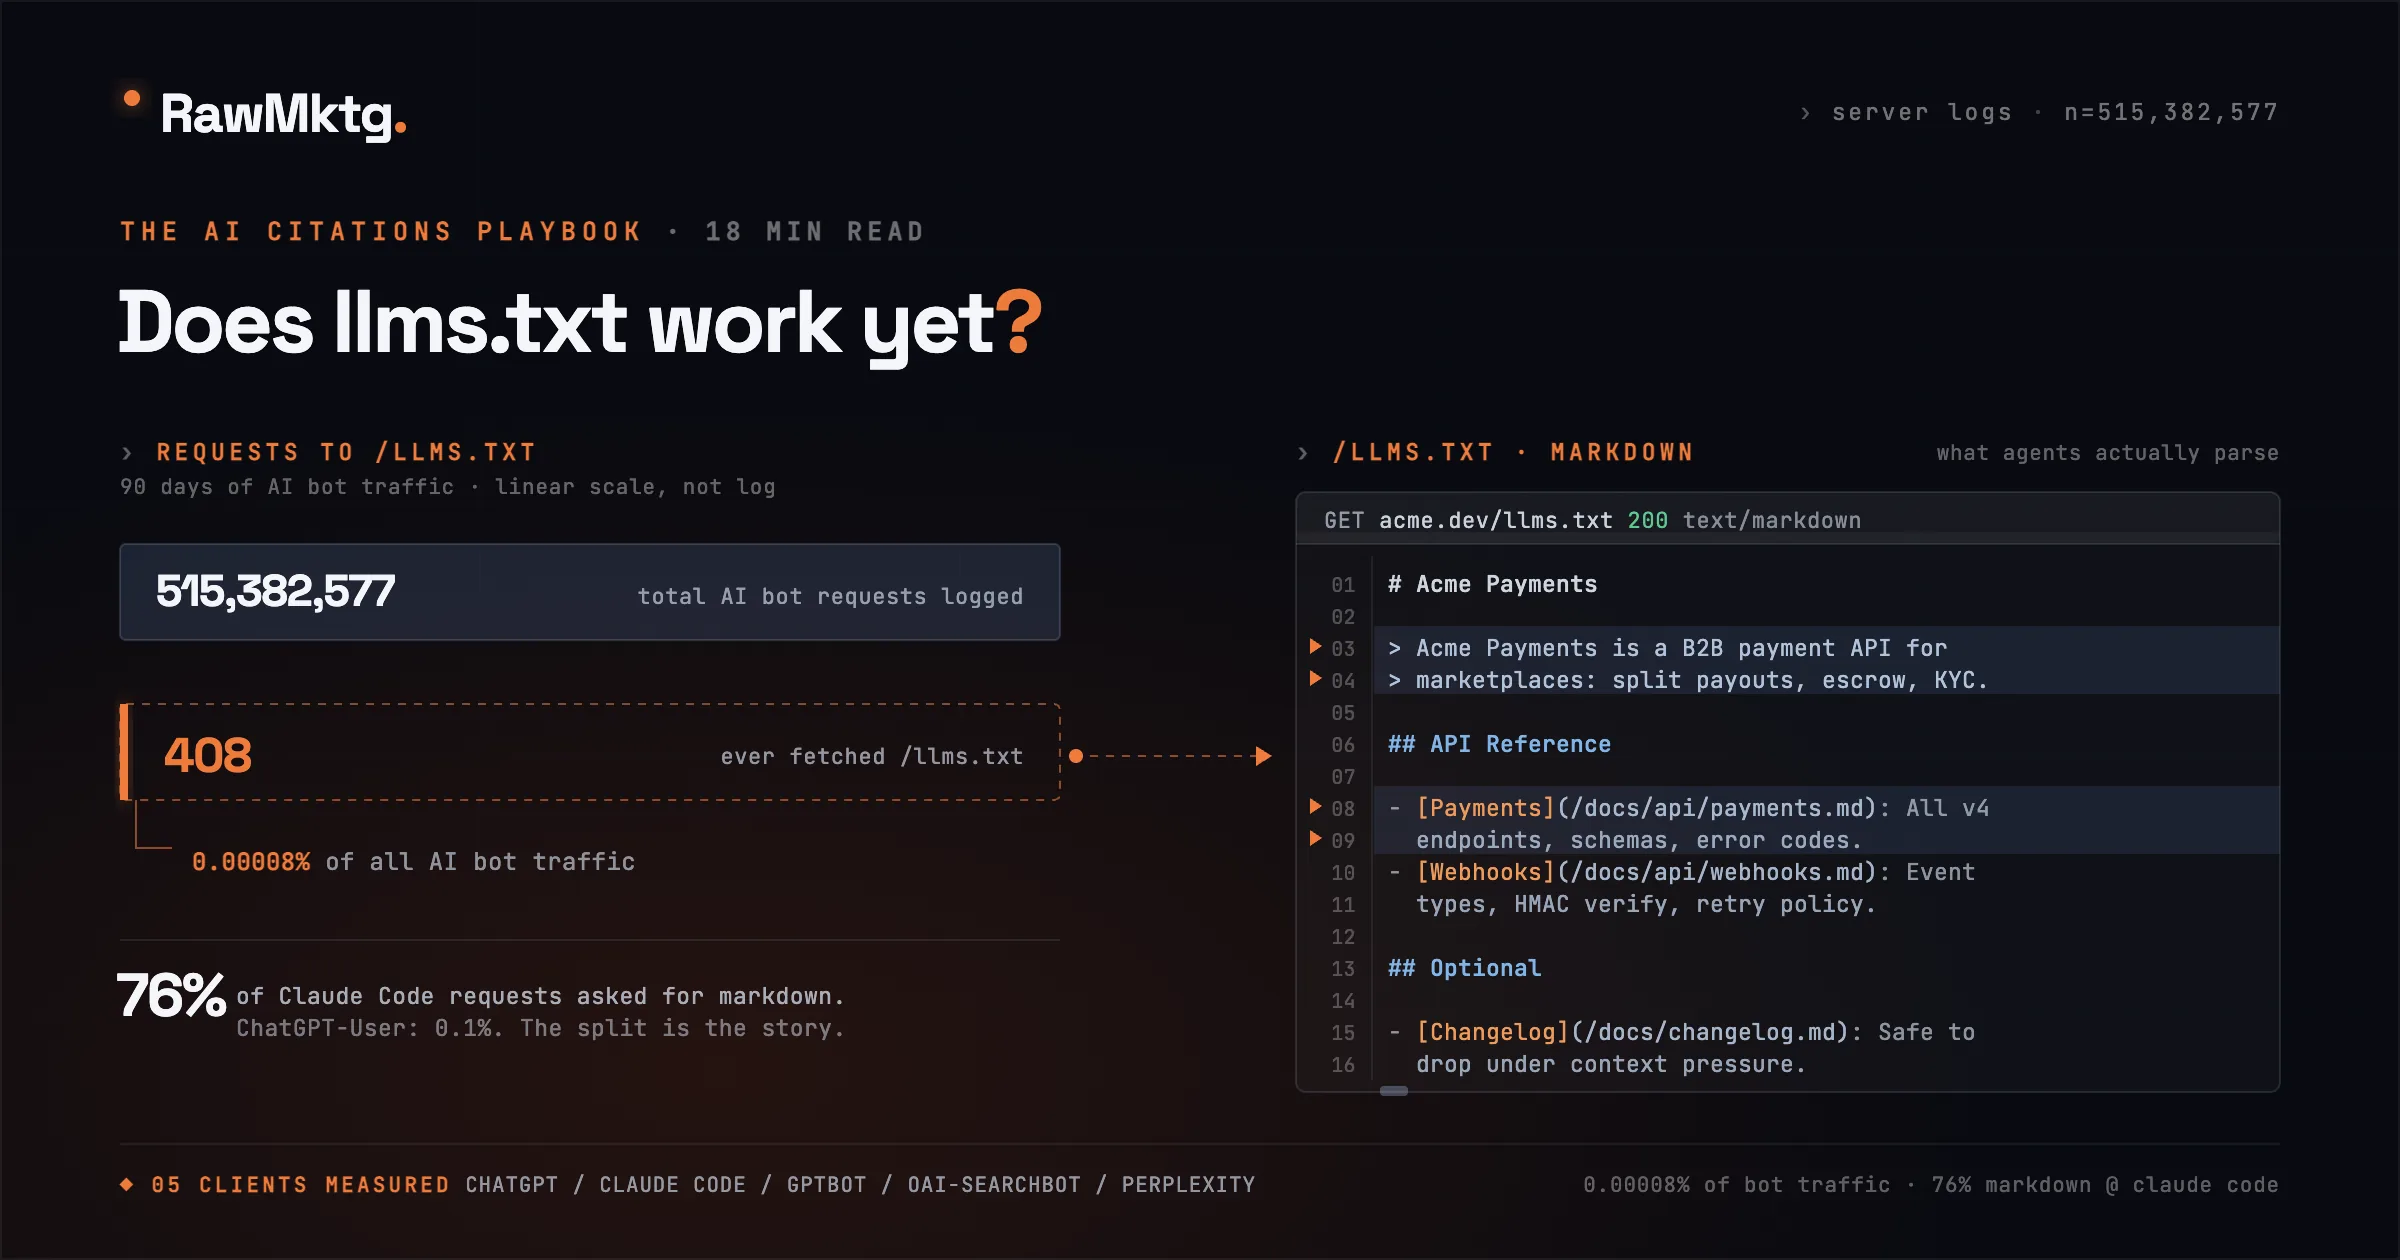Click the '18 MIN READ' label

814,232
